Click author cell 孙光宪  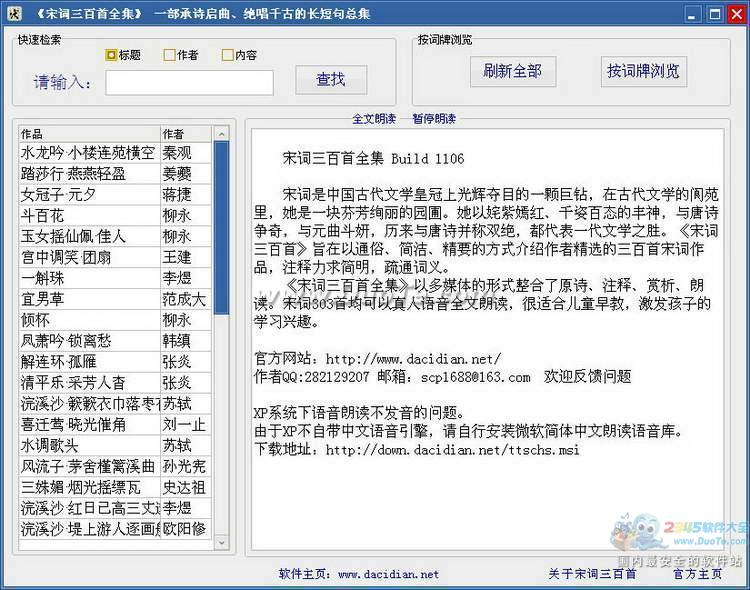pos(186,466)
